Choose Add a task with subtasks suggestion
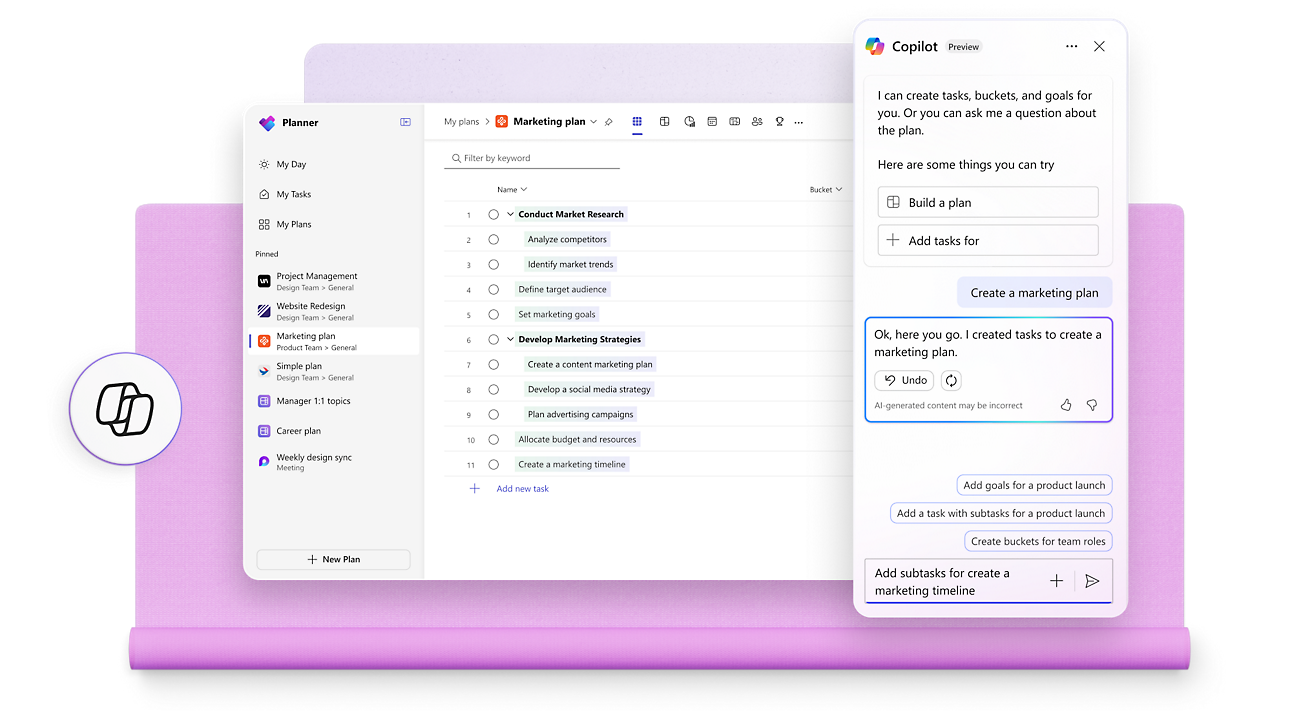 pyautogui.click(x=1001, y=513)
